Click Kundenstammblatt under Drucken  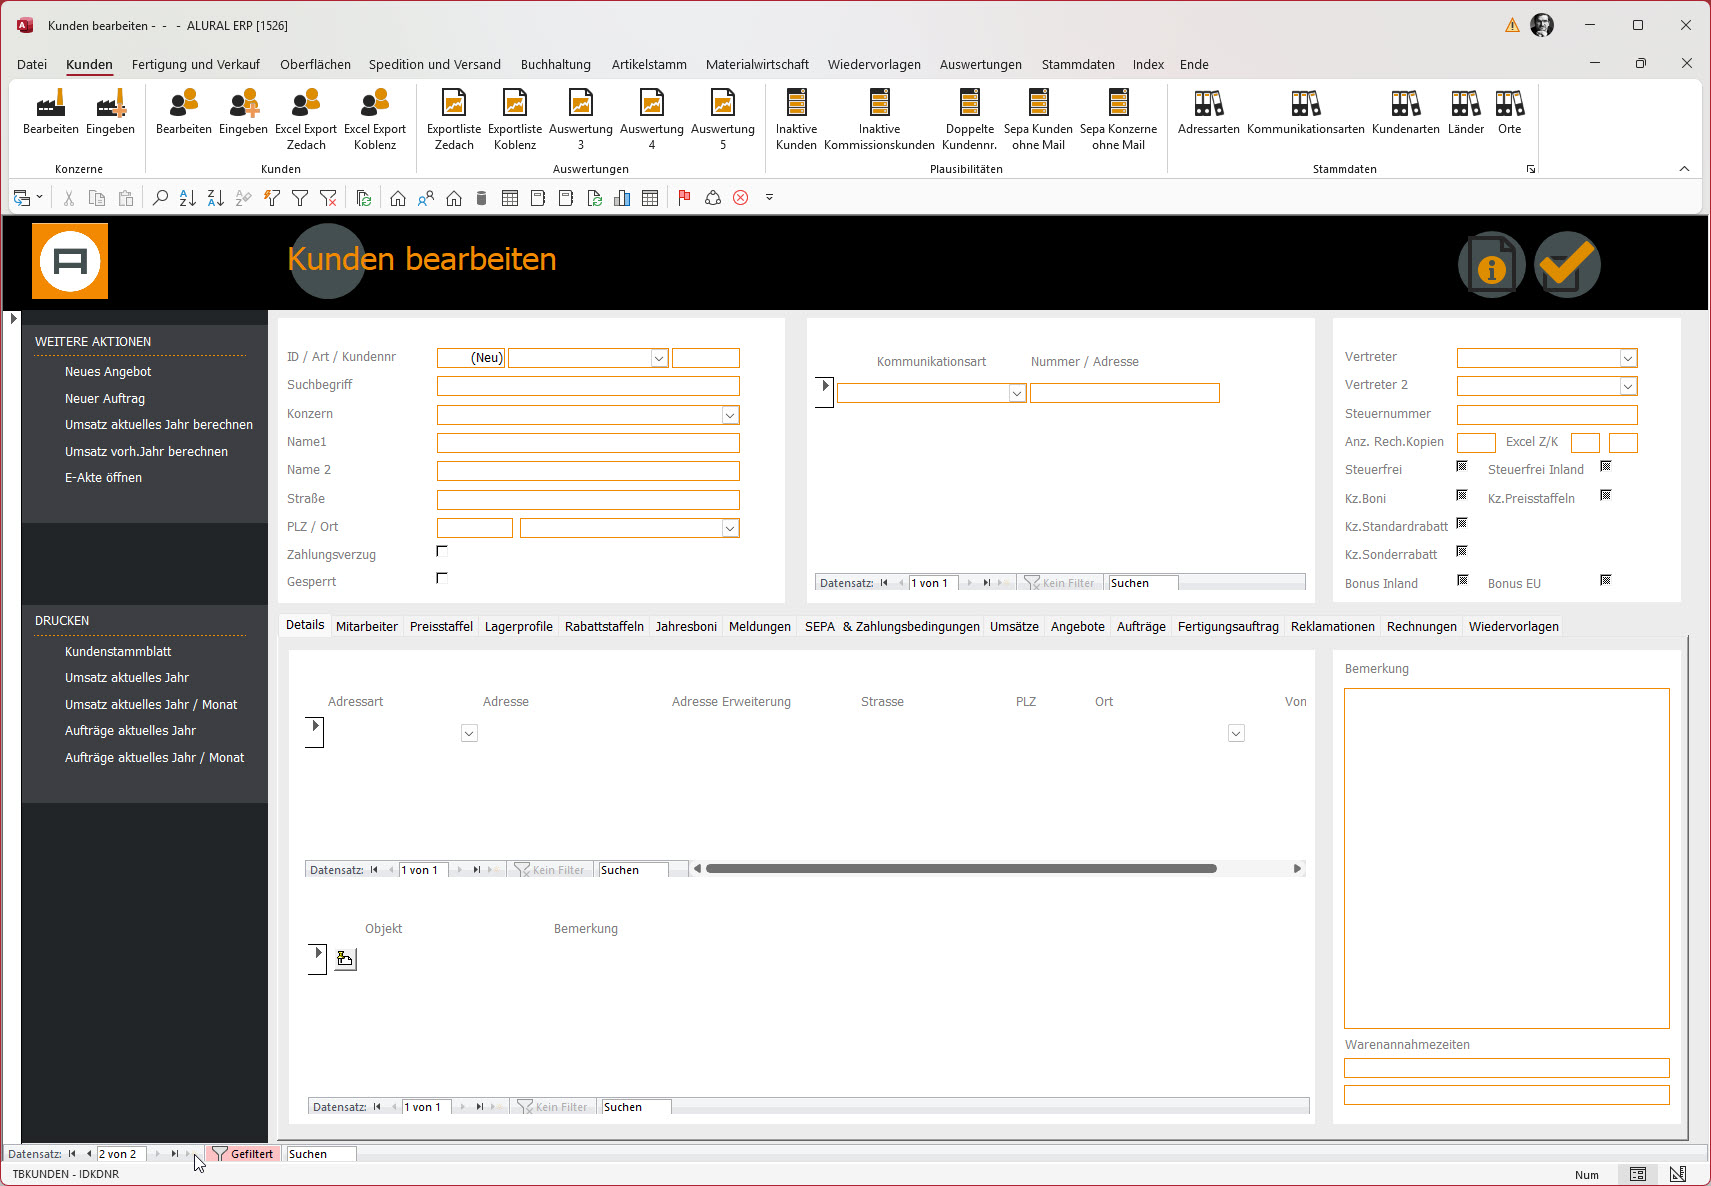(x=118, y=651)
